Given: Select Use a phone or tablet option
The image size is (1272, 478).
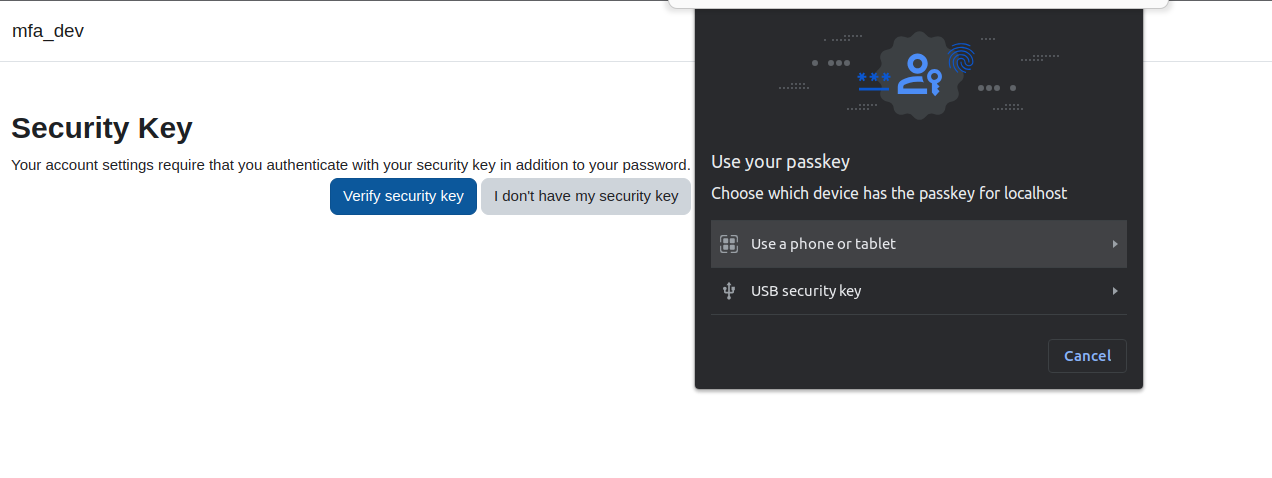Looking at the screenshot, I should pyautogui.click(x=919, y=244).
